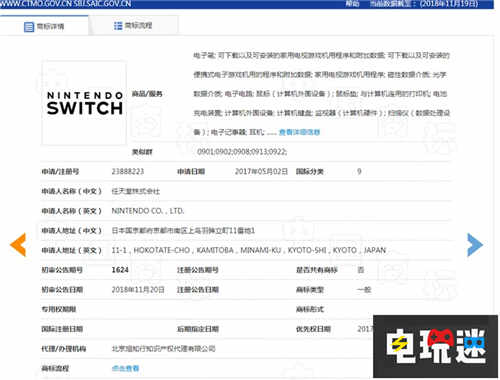The image size is (500, 380).
Task: Select the trademark type value 一般
Action: (364, 289)
